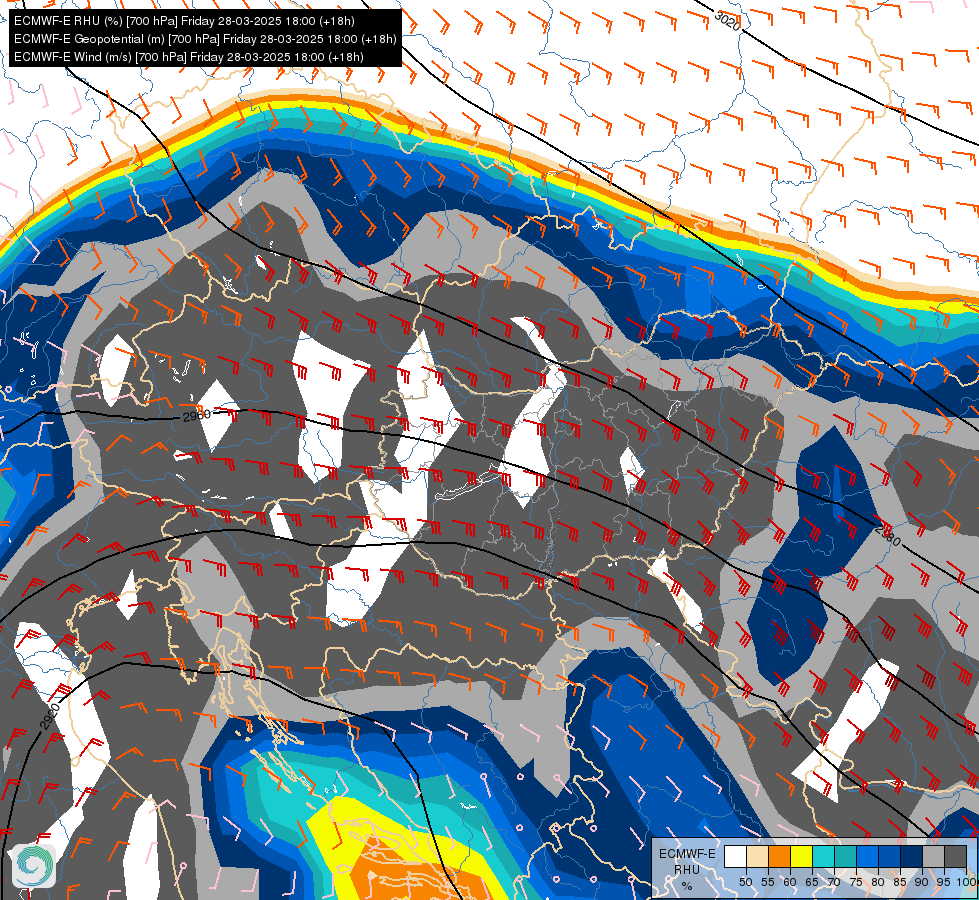Pick the teal 70–75 legend swatch
979x900 pixels.
point(845,857)
